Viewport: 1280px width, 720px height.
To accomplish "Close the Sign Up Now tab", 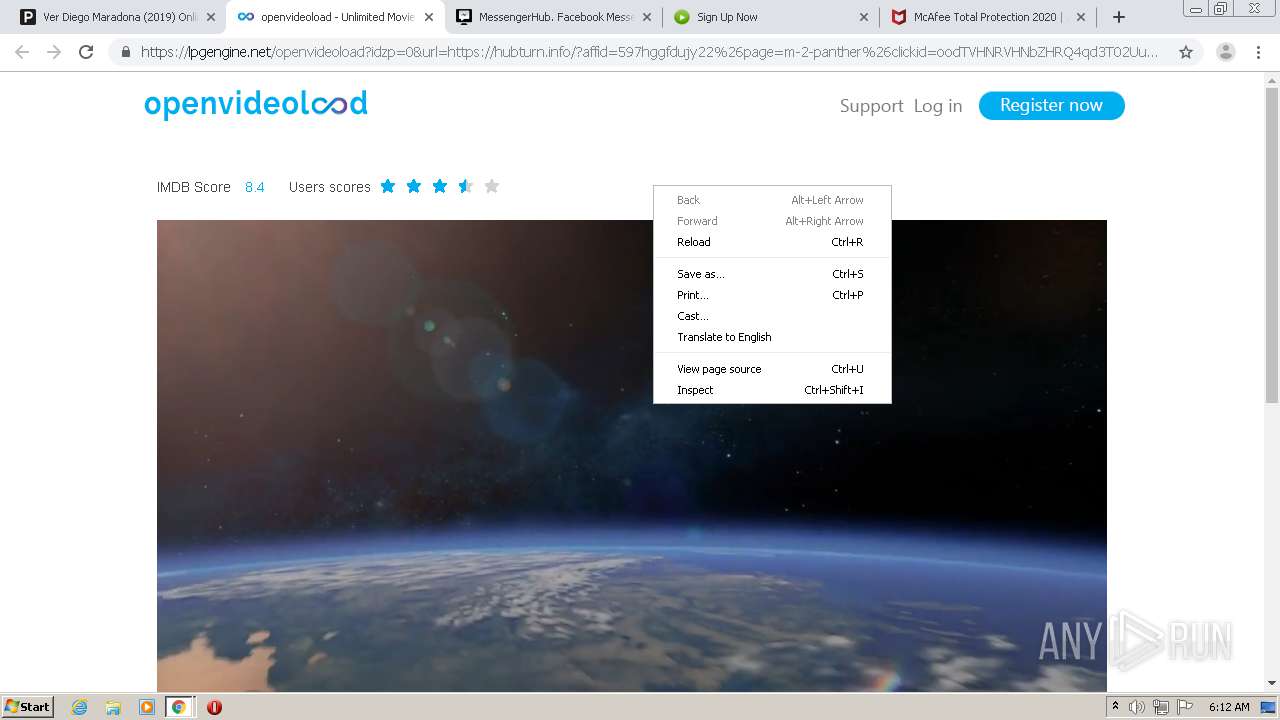I will pyautogui.click(x=864, y=17).
